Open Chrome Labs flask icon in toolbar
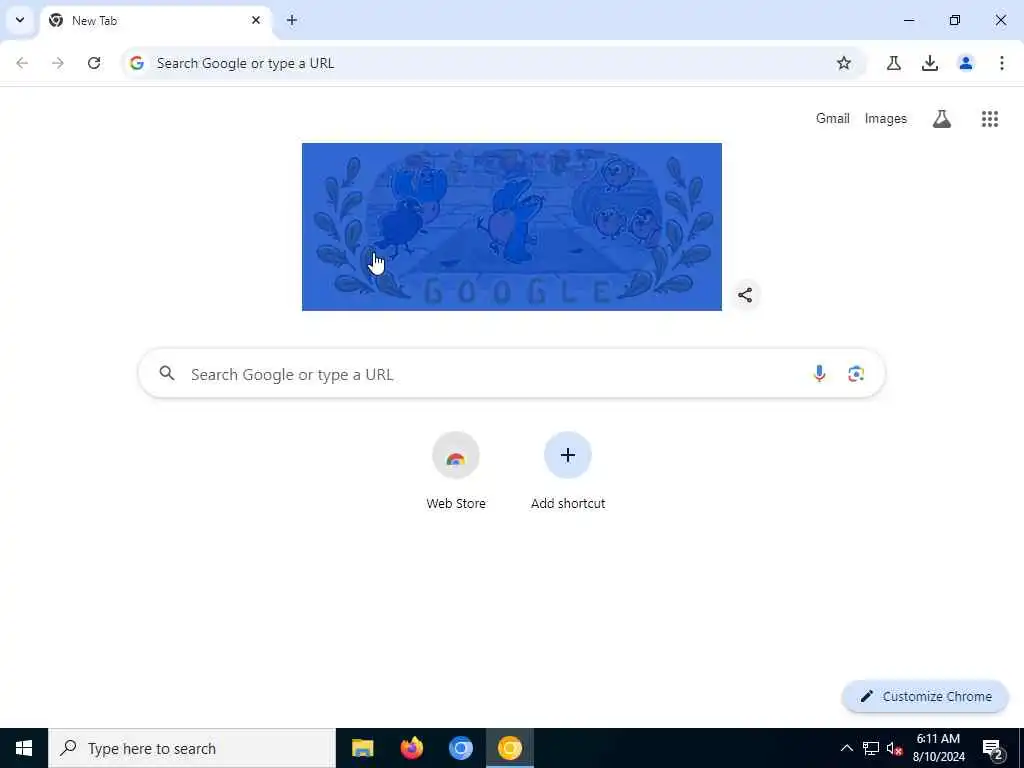This screenshot has width=1024, height=768. (x=893, y=63)
